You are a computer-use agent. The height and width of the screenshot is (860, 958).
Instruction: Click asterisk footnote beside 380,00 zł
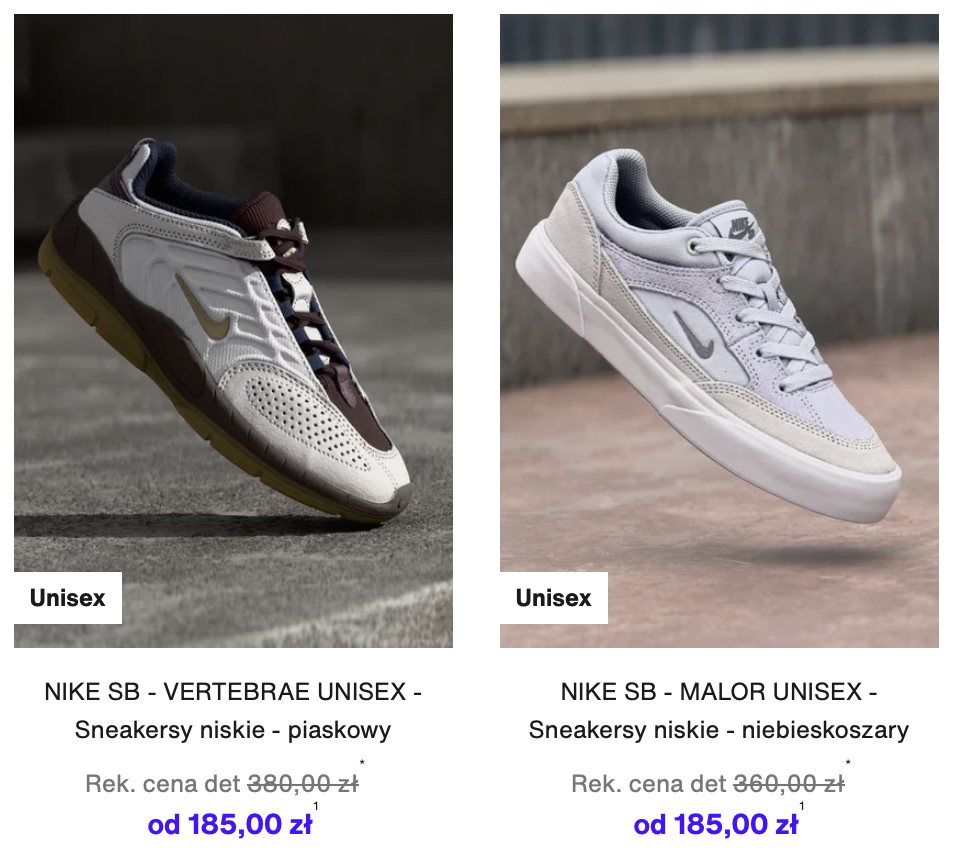pos(362,762)
